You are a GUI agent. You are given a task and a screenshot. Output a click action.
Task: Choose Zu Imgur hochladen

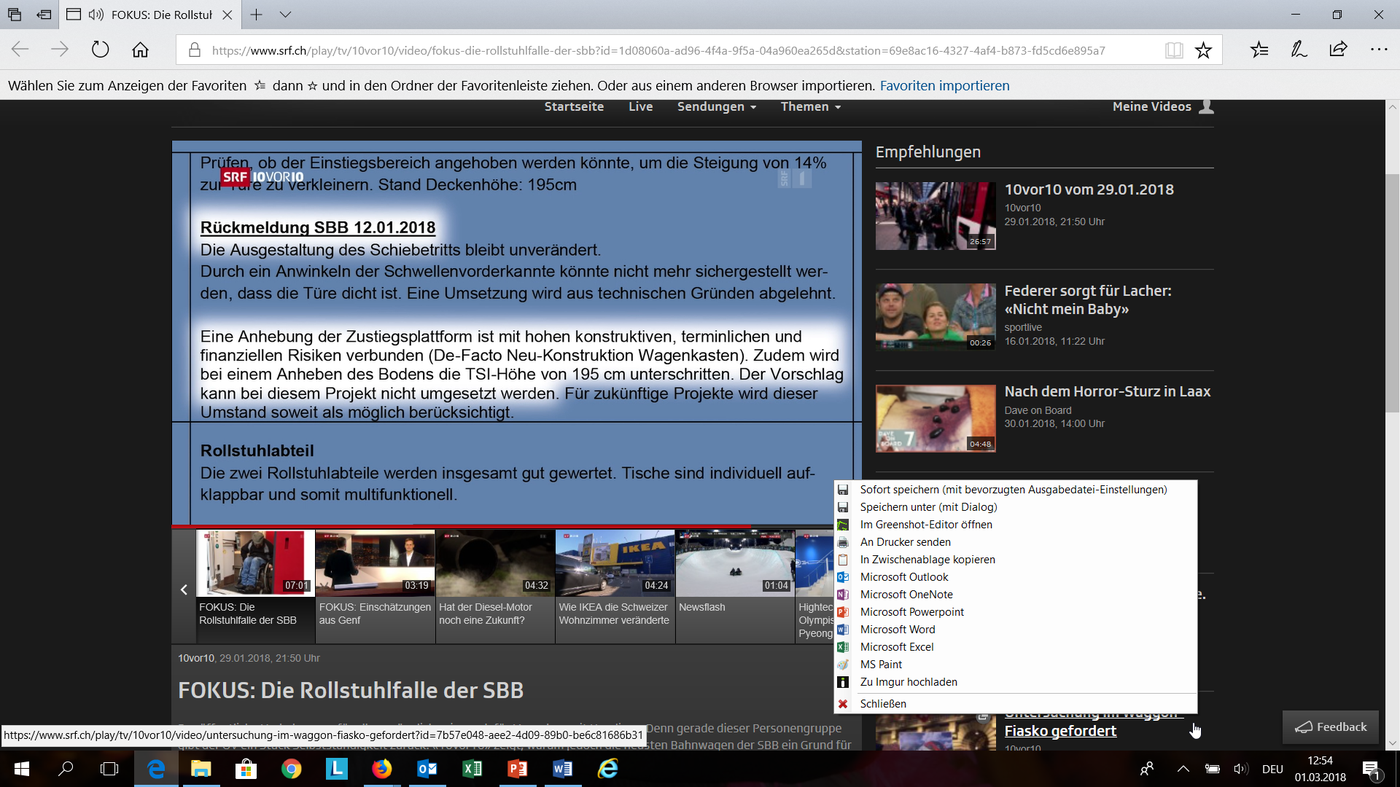tap(1015, 682)
